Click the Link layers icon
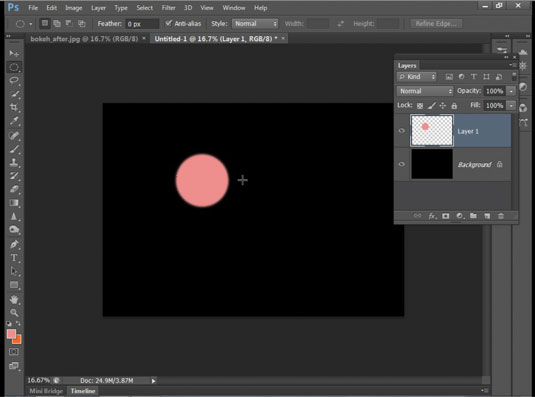Screen dimensions: 535x397 pos(417,216)
